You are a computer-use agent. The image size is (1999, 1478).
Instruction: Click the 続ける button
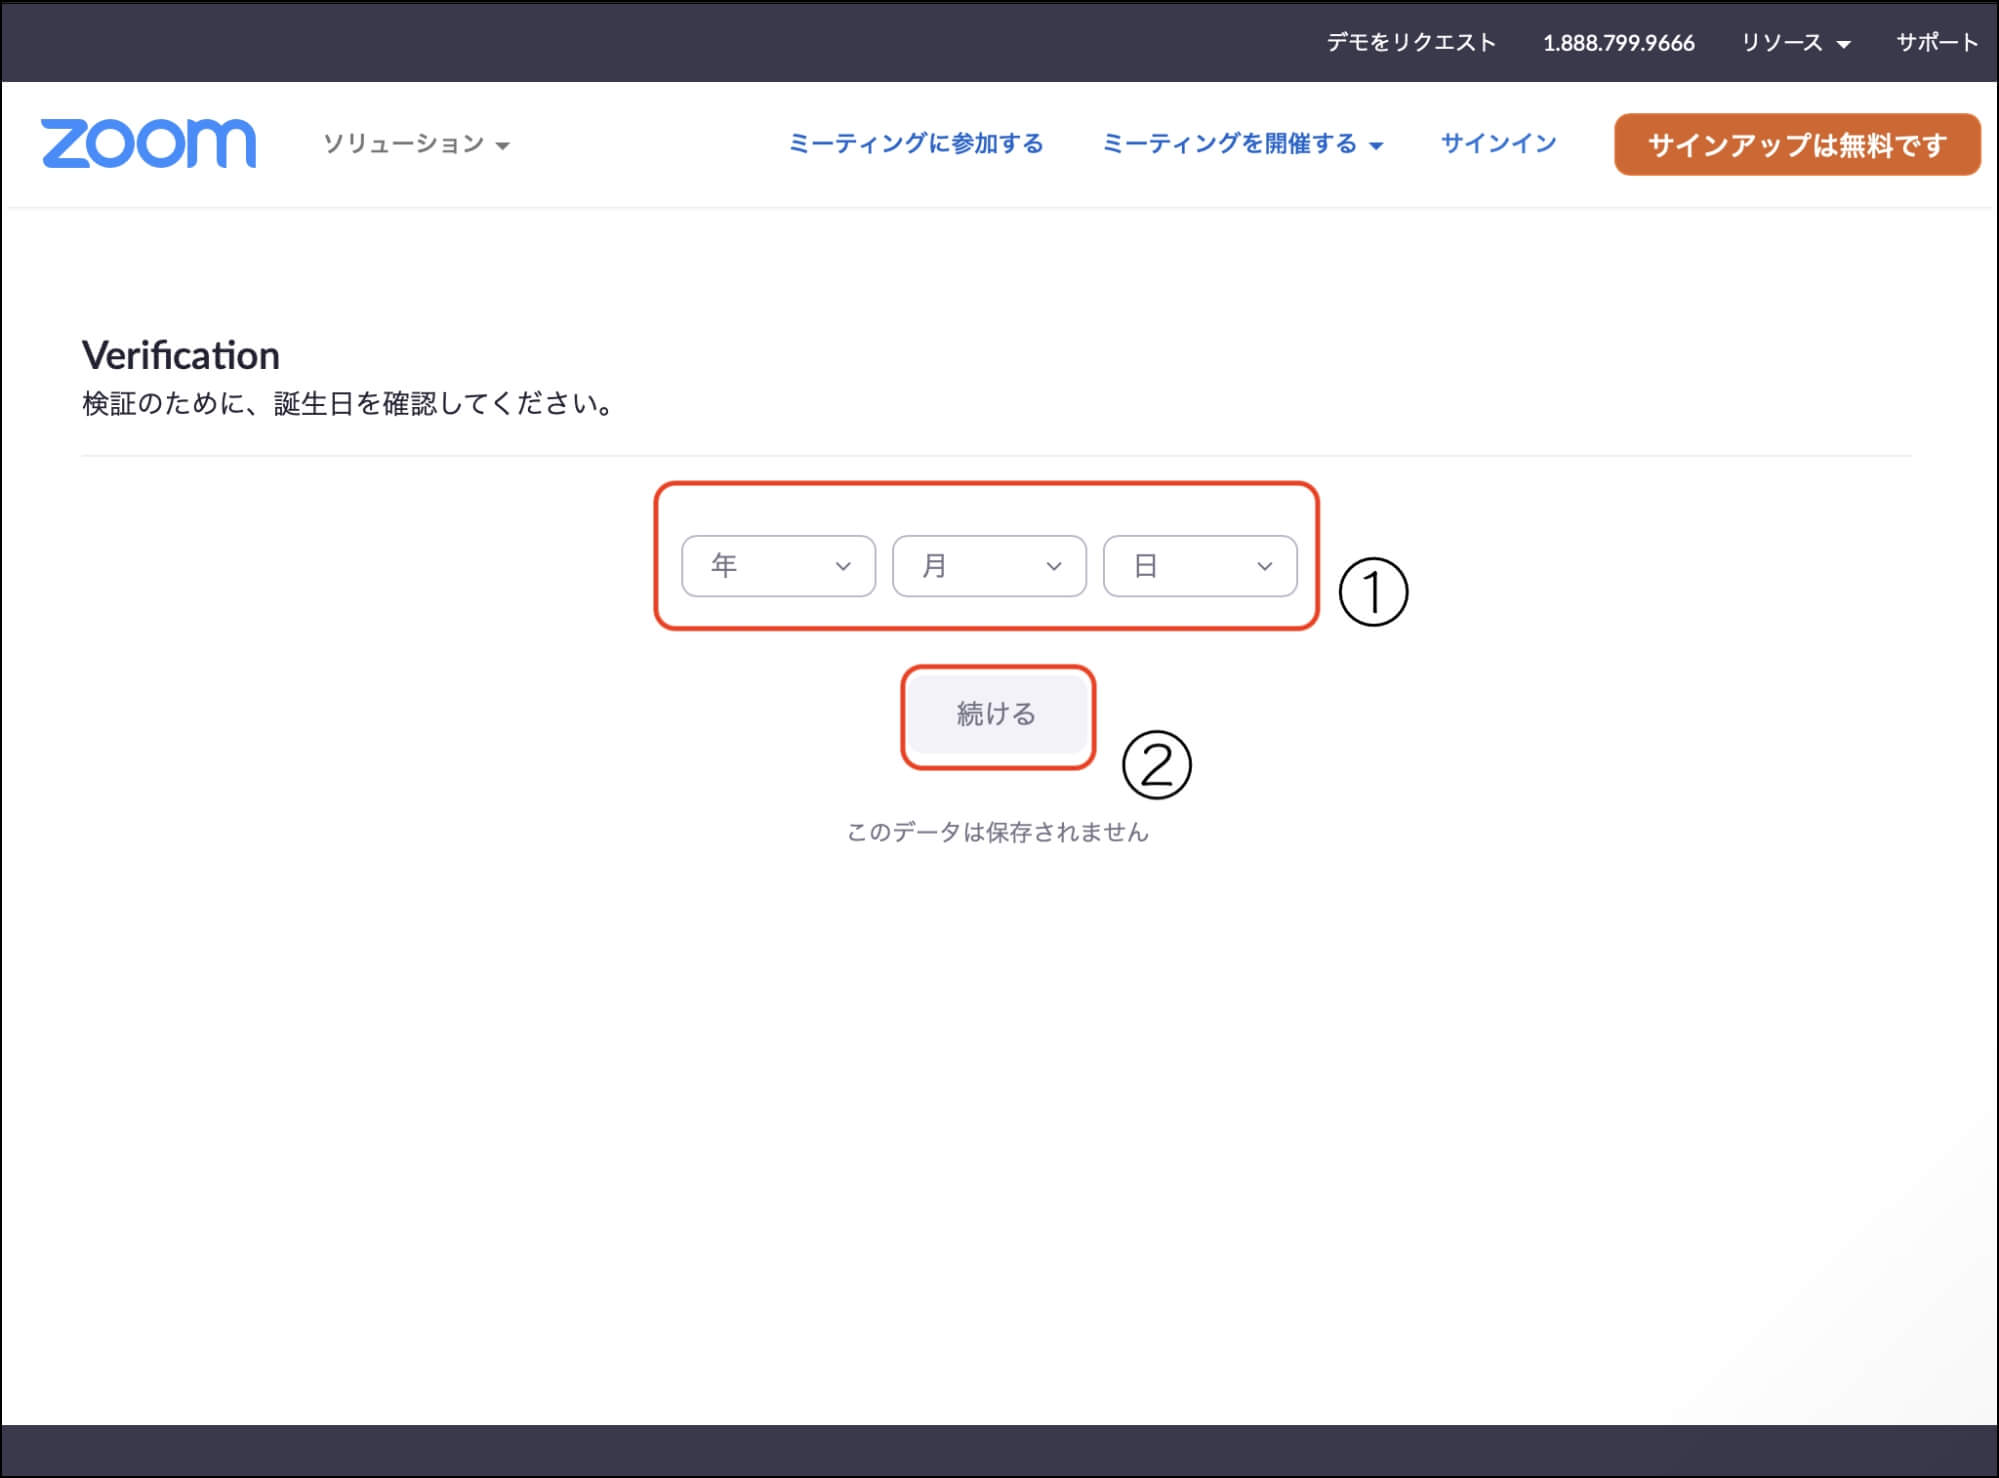pyautogui.click(x=997, y=715)
